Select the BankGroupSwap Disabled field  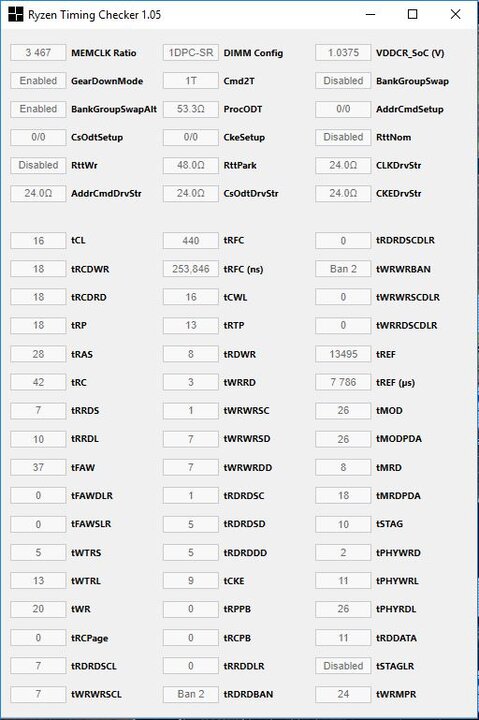(343, 81)
